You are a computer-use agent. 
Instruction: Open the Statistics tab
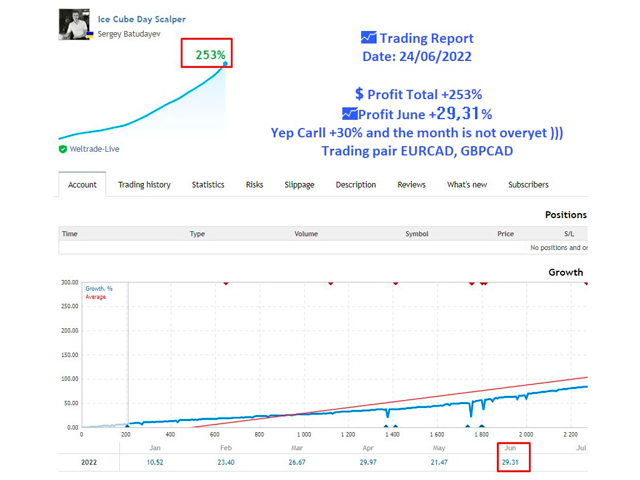coord(208,185)
